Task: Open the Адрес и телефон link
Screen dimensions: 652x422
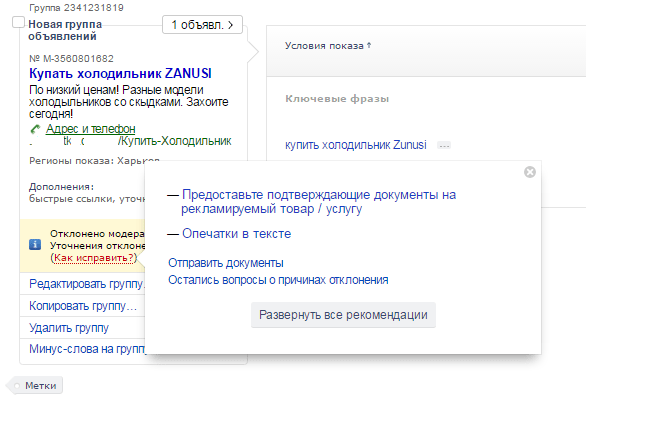Action: click(x=90, y=129)
